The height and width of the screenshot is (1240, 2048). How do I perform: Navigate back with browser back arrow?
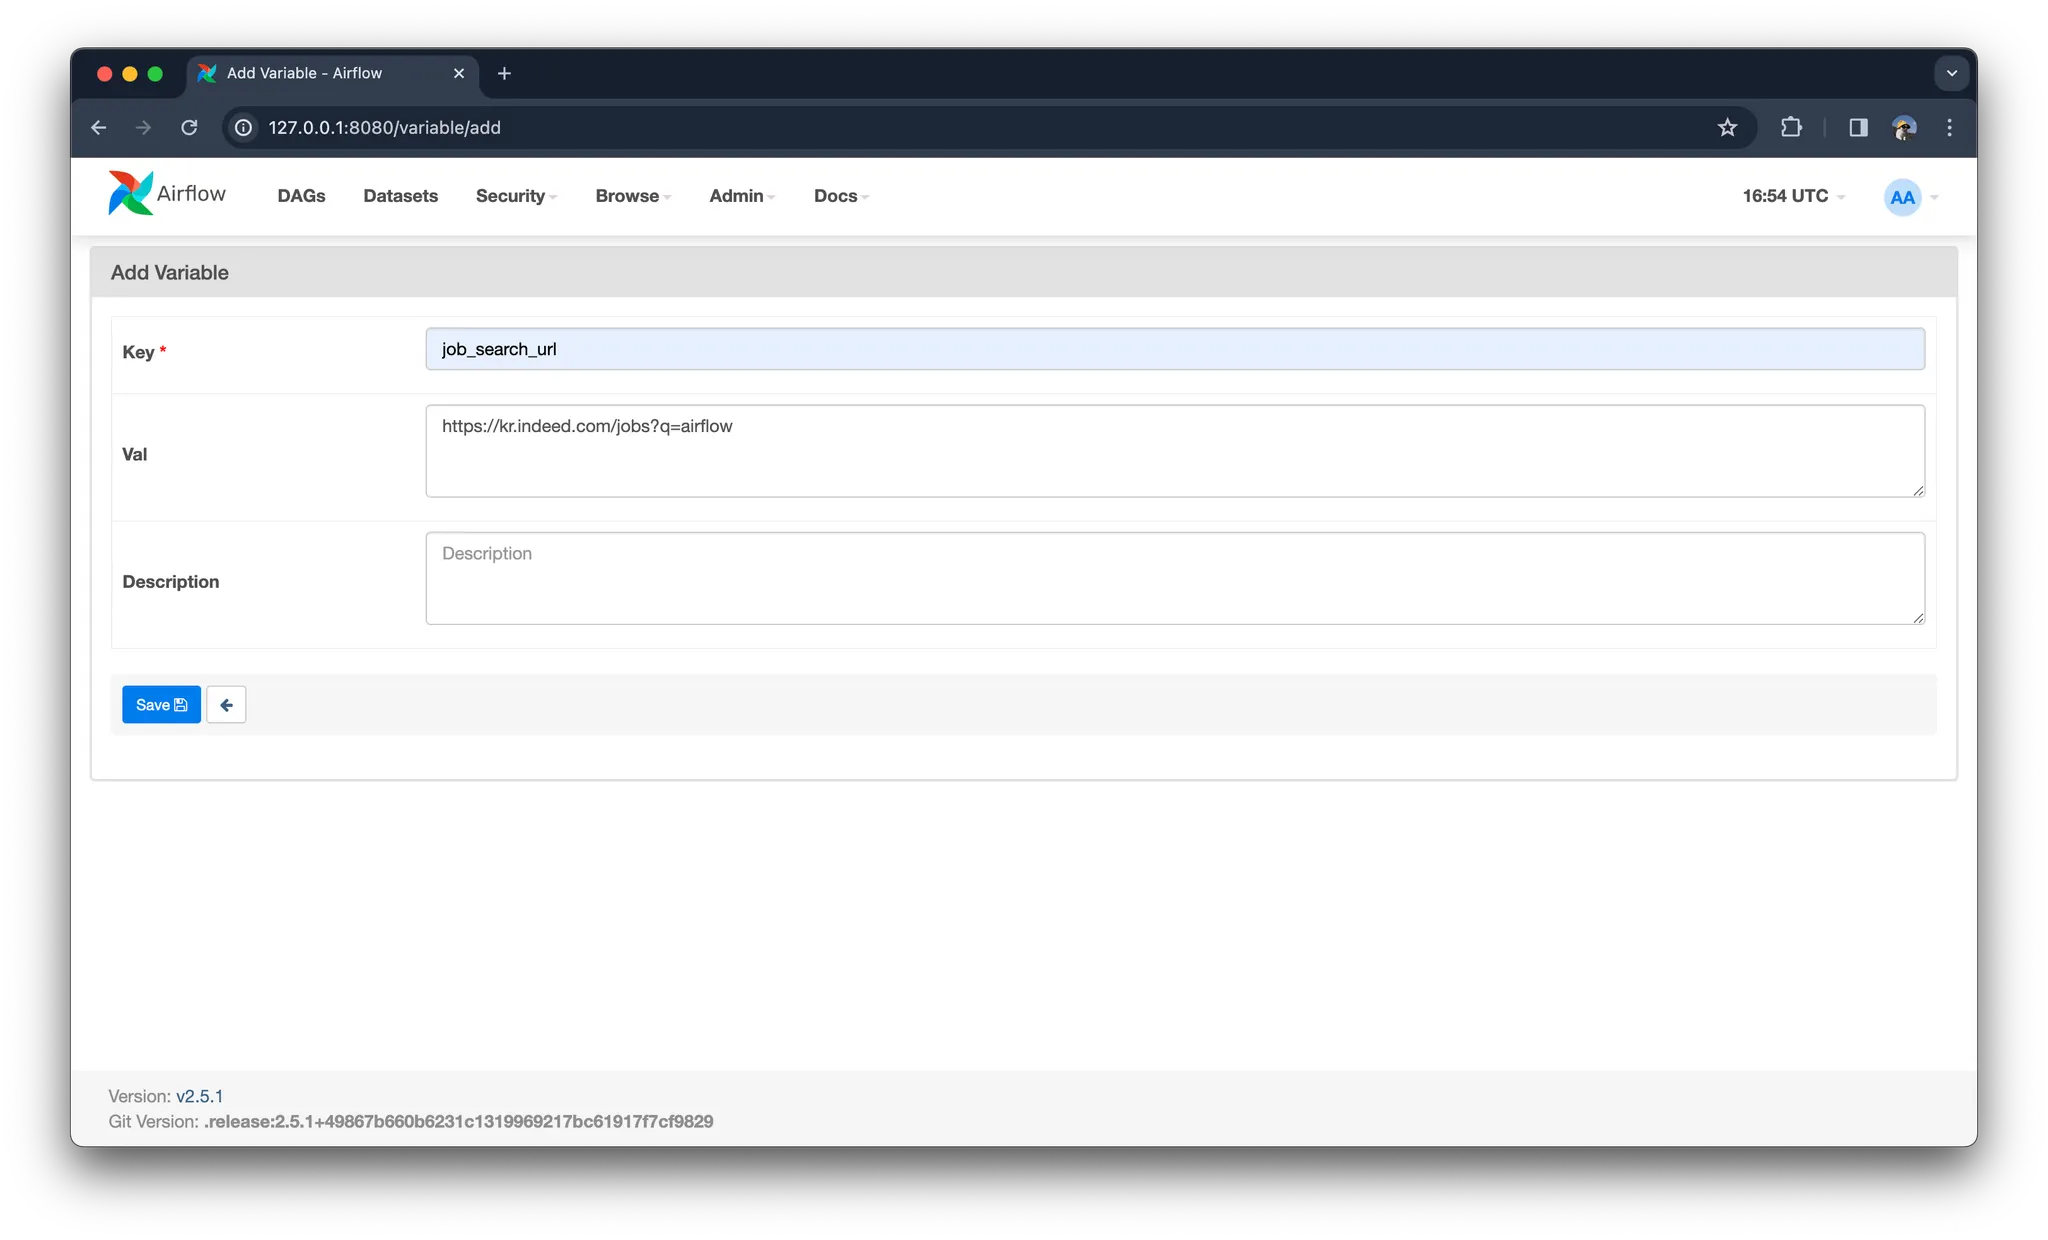(x=98, y=128)
